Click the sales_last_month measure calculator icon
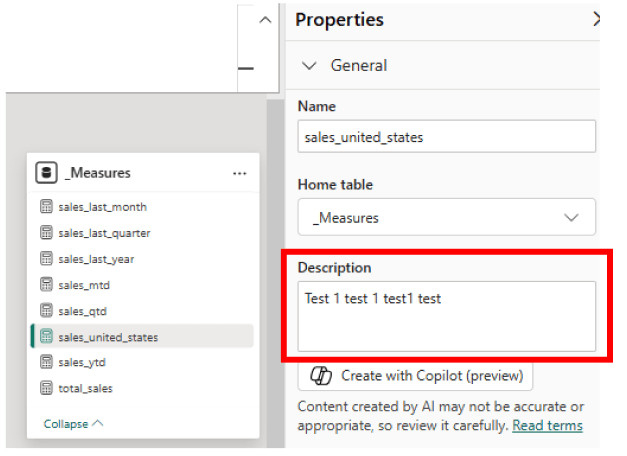627x456 pixels. pos(46,207)
